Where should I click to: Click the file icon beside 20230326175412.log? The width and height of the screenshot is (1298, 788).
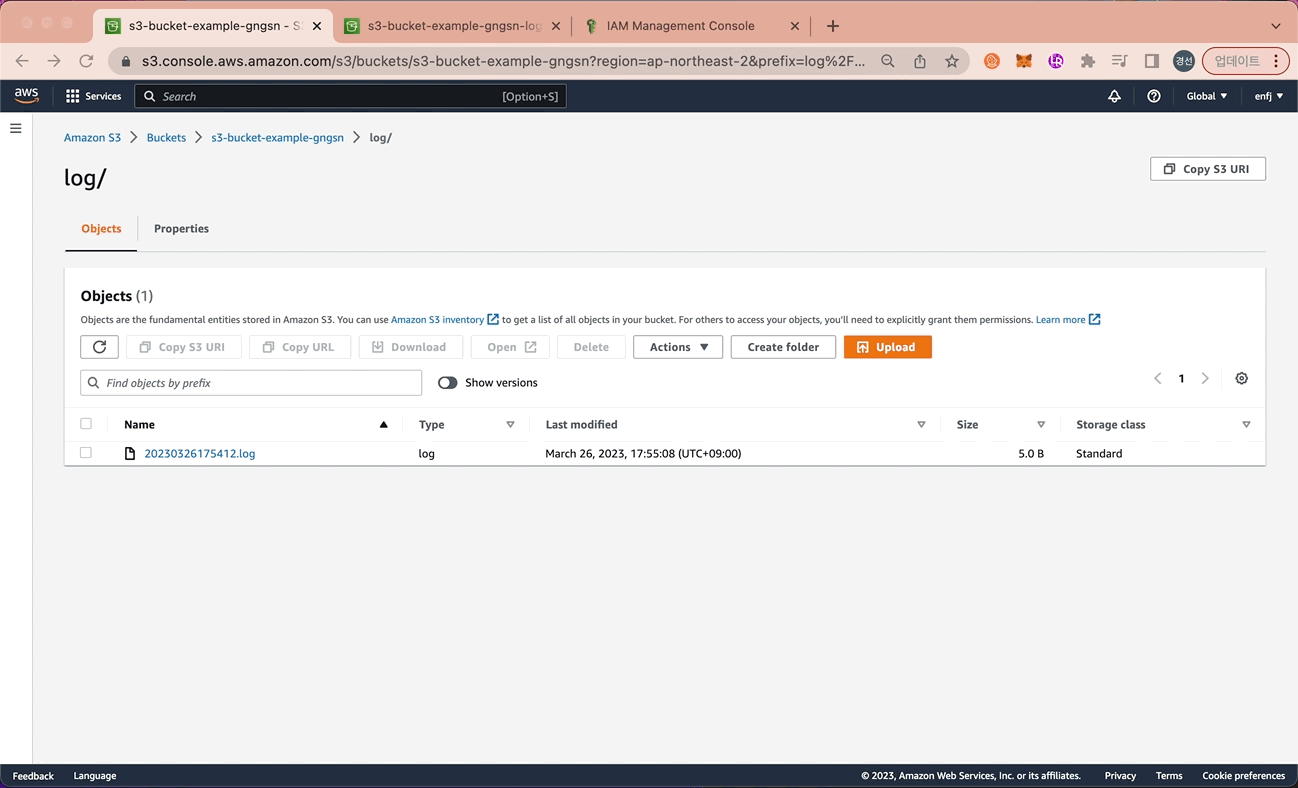coord(129,453)
